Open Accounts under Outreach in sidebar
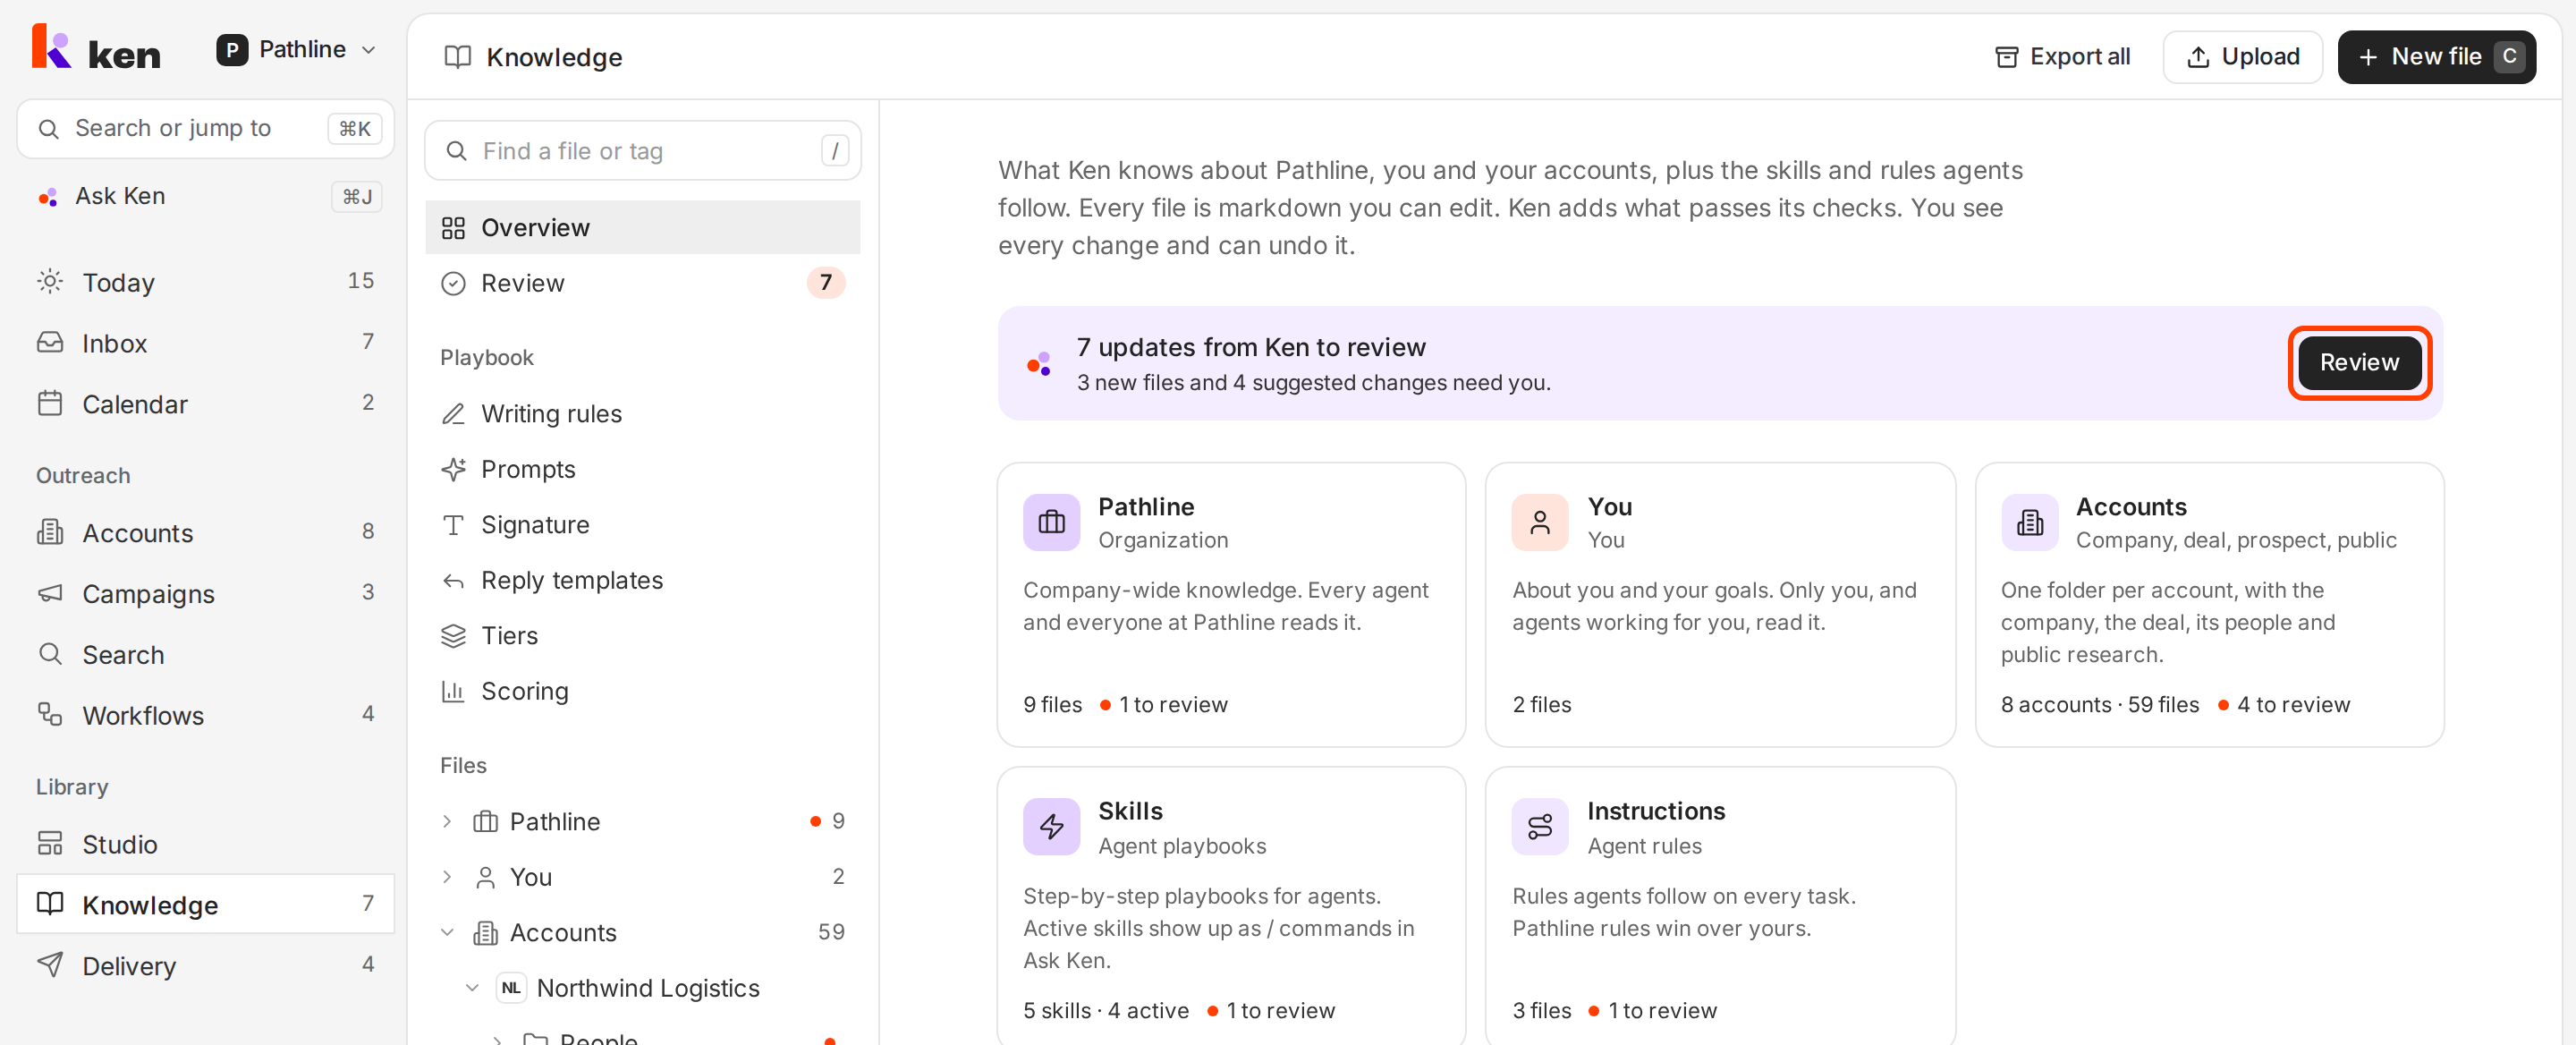This screenshot has width=2576, height=1045. click(206, 533)
